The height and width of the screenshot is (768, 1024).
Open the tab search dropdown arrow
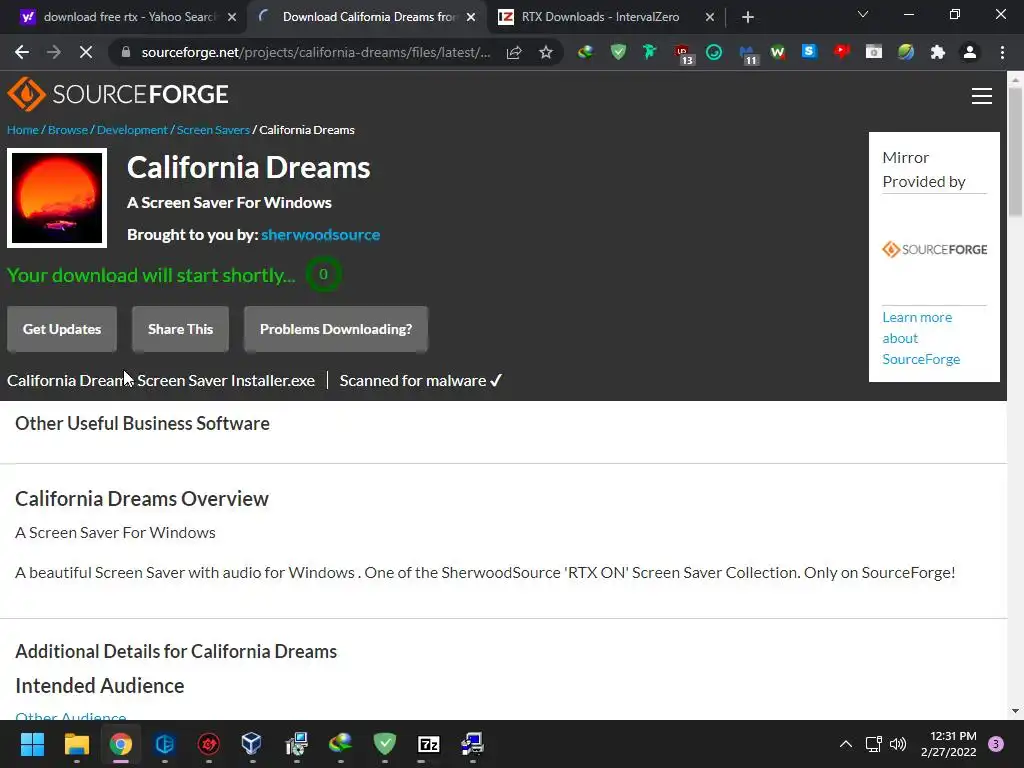tap(863, 14)
